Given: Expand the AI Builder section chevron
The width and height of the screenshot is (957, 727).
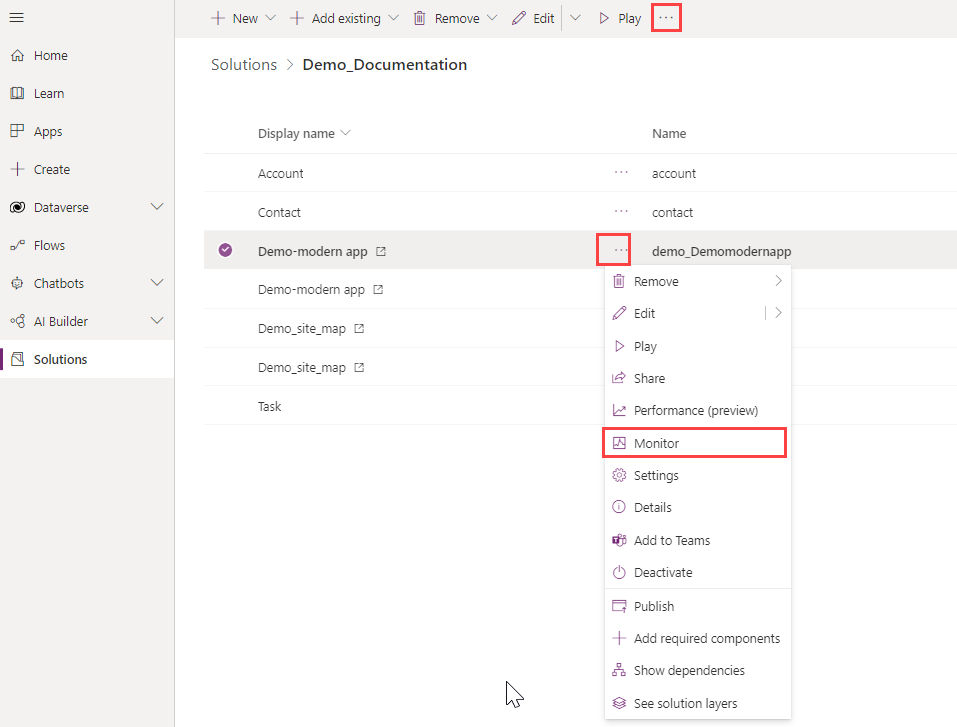Looking at the screenshot, I should click(157, 320).
